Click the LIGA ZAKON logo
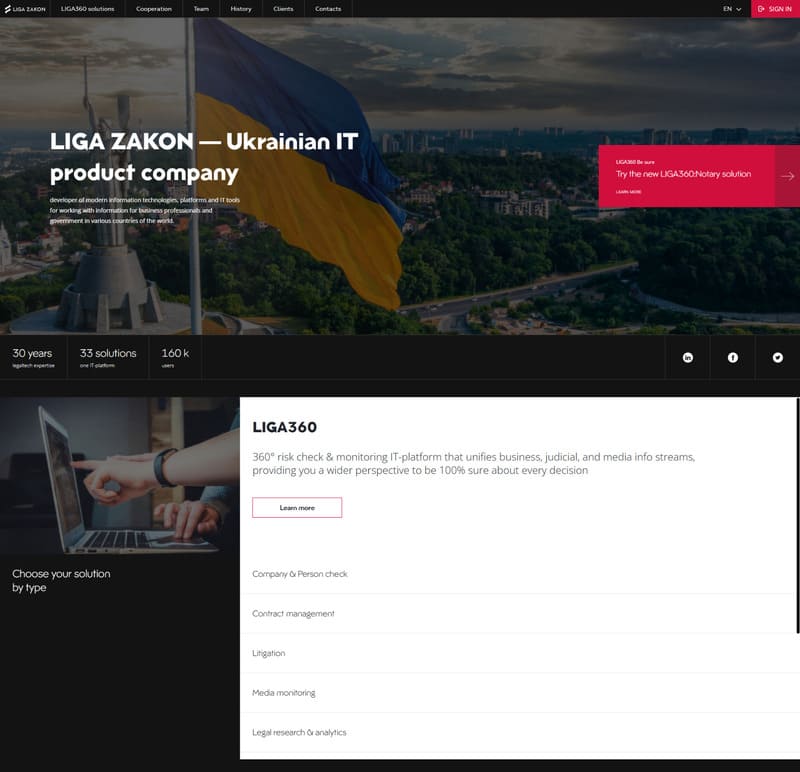800x772 pixels. pyautogui.click(x=25, y=9)
